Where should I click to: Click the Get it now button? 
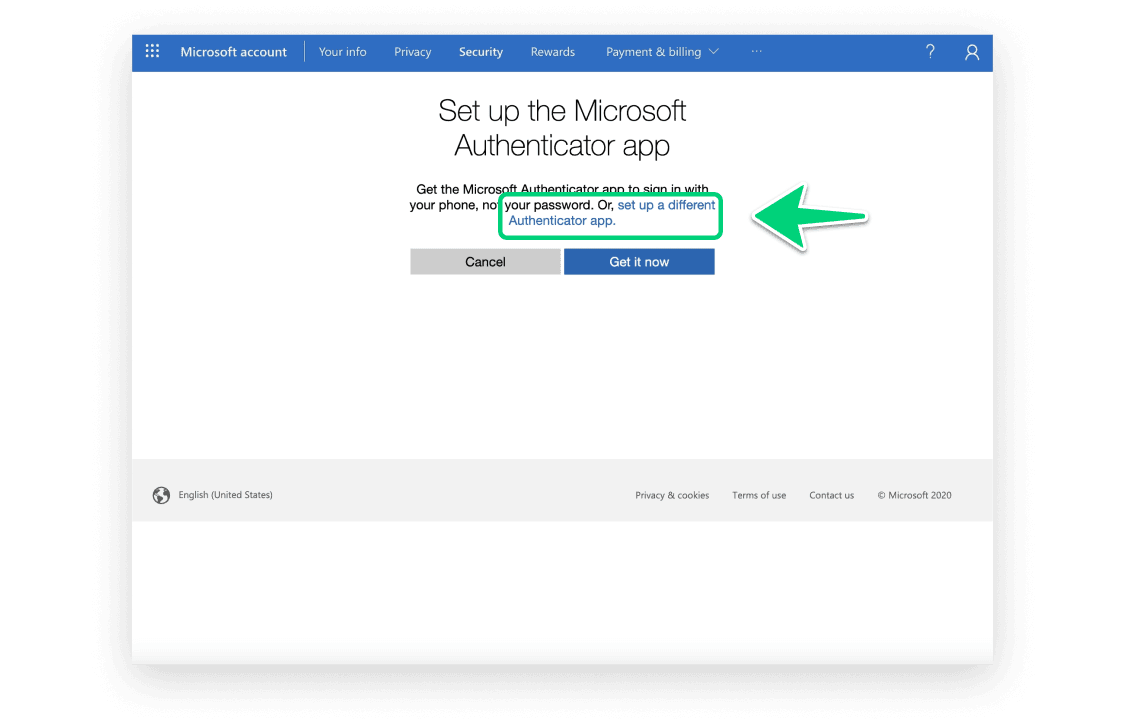click(639, 262)
